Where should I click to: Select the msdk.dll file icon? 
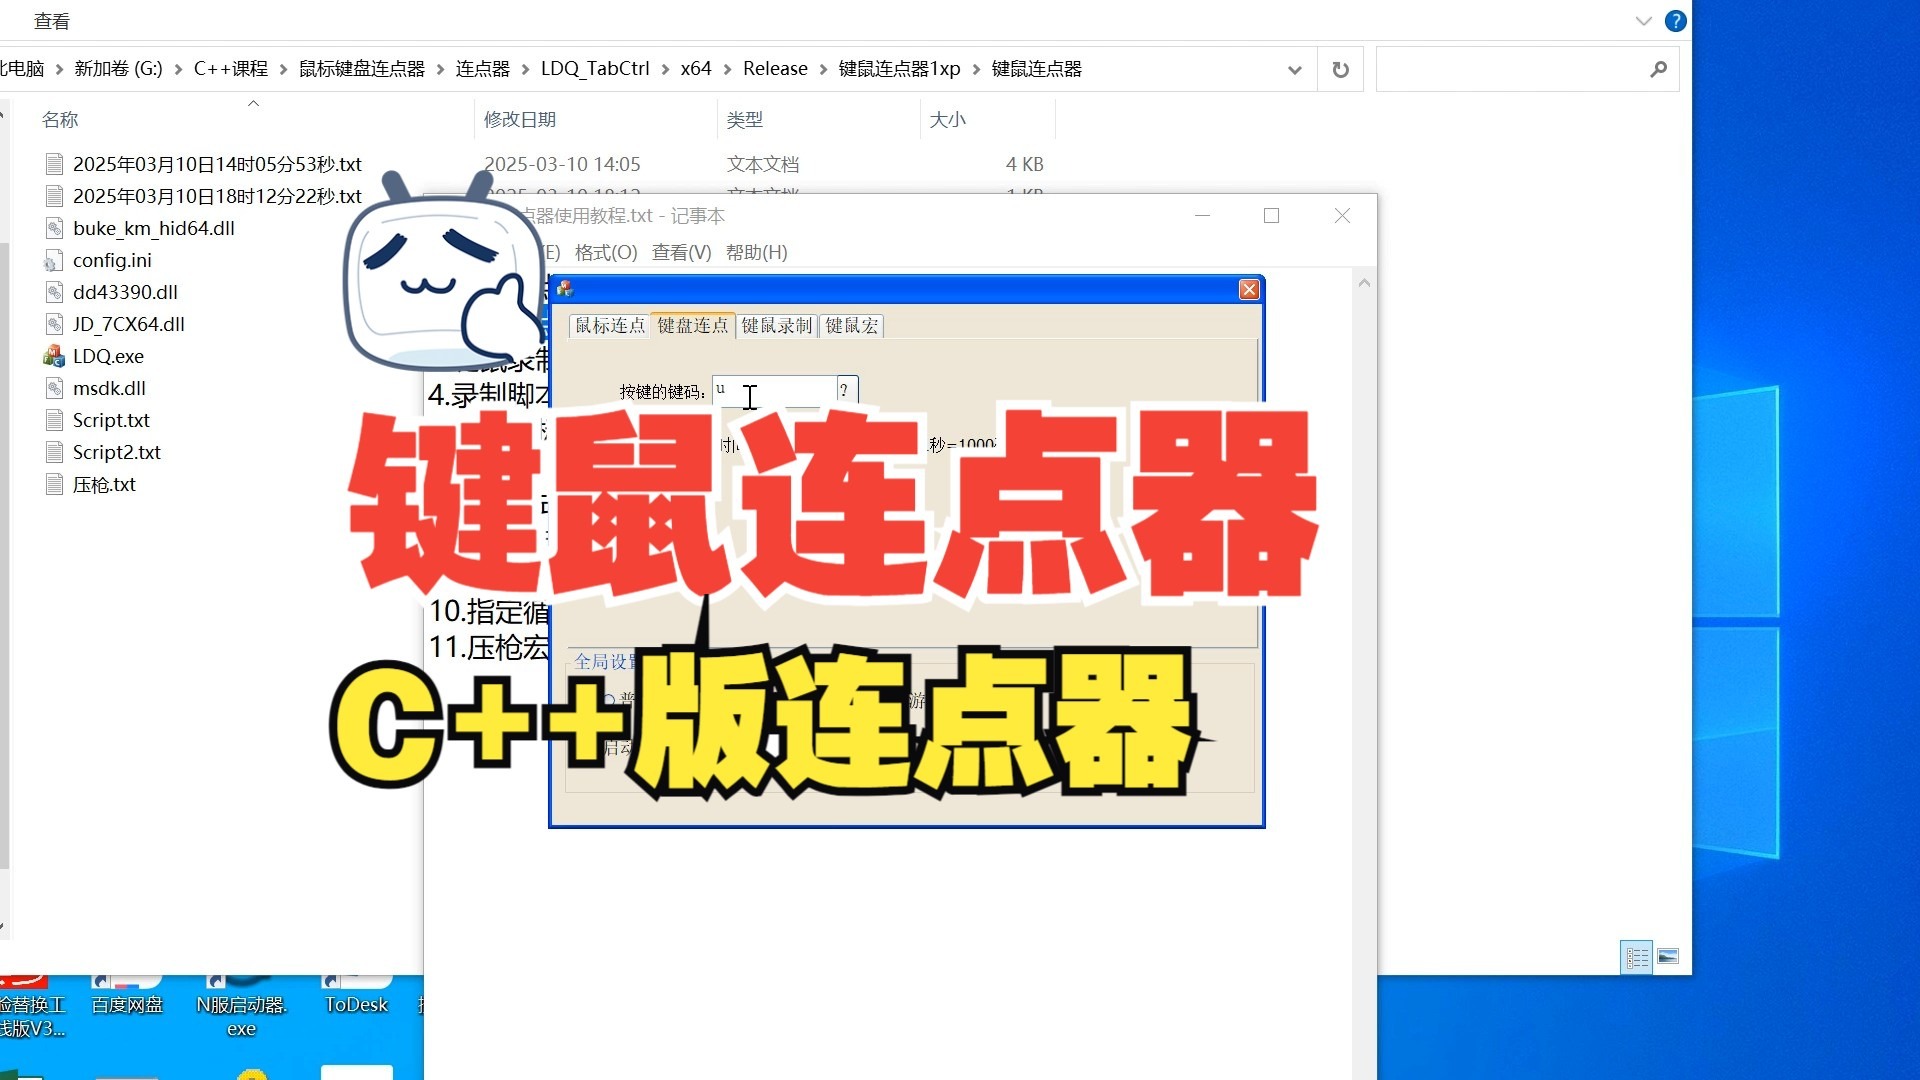(x=55, y=388)
